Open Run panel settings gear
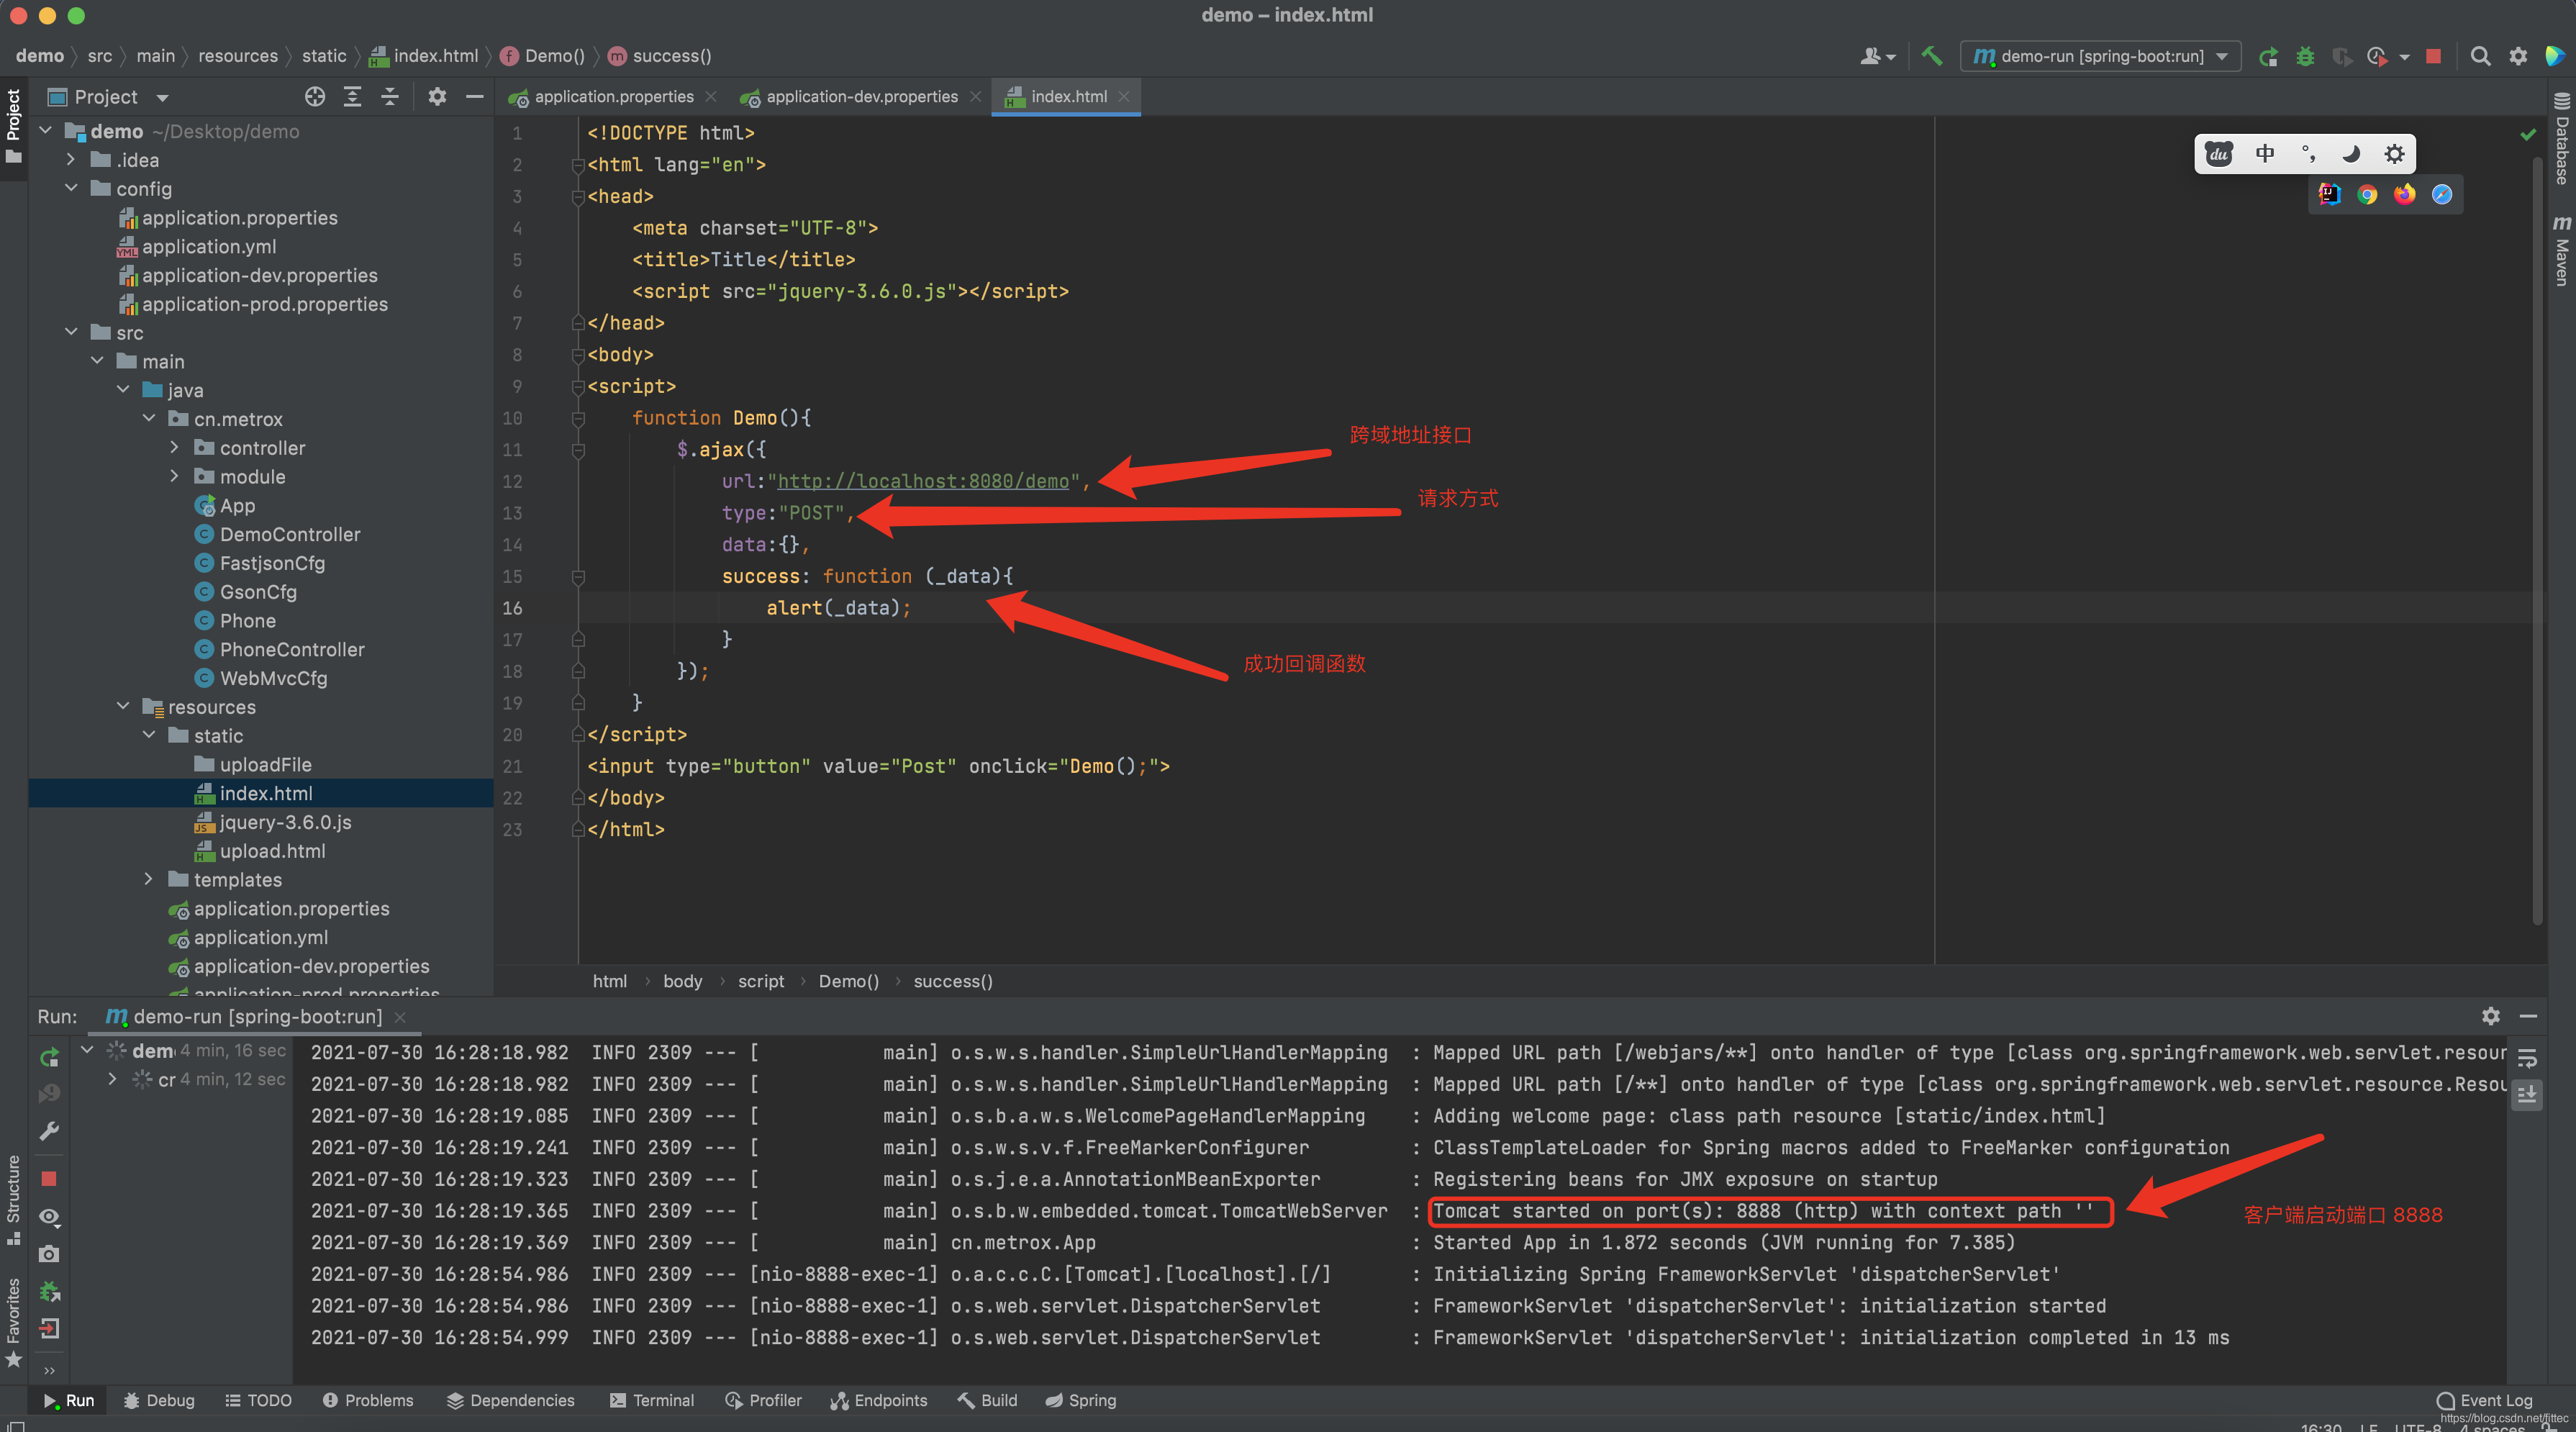The width and height of the screenshot is (2576, 1432). [2491, 1016]
